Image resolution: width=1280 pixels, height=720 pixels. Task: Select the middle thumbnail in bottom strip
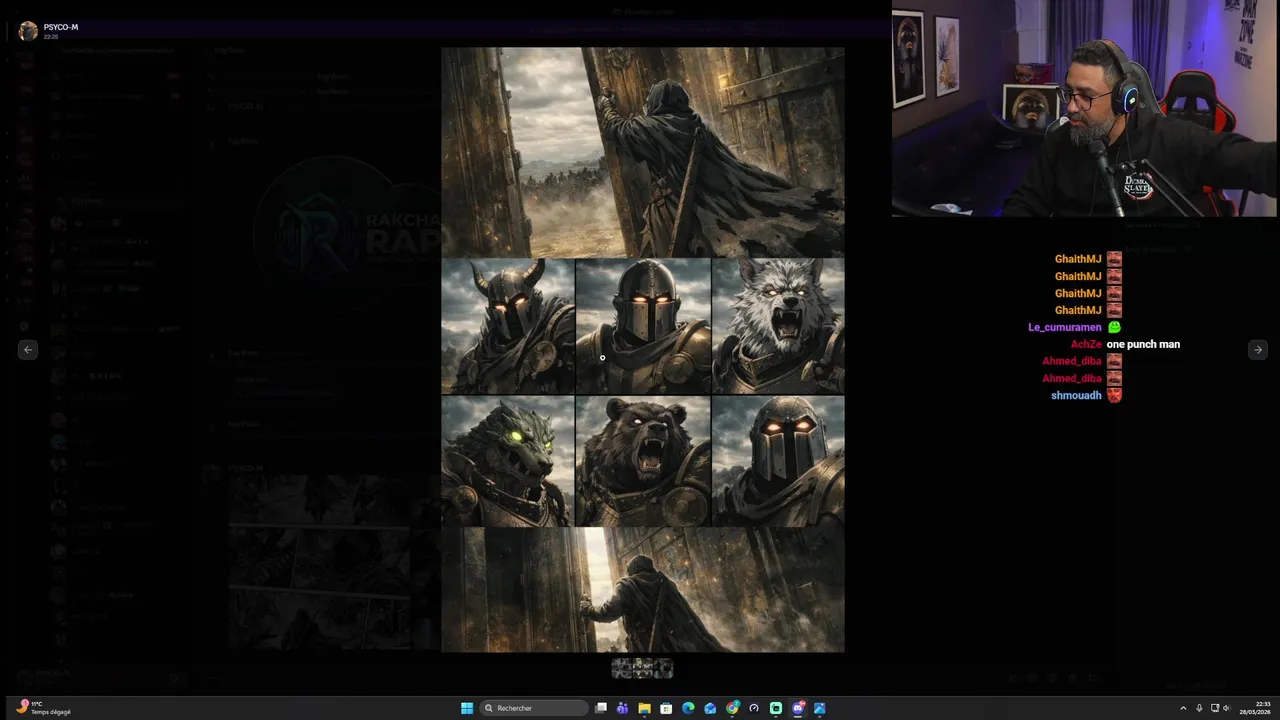[x=642, y=668]
